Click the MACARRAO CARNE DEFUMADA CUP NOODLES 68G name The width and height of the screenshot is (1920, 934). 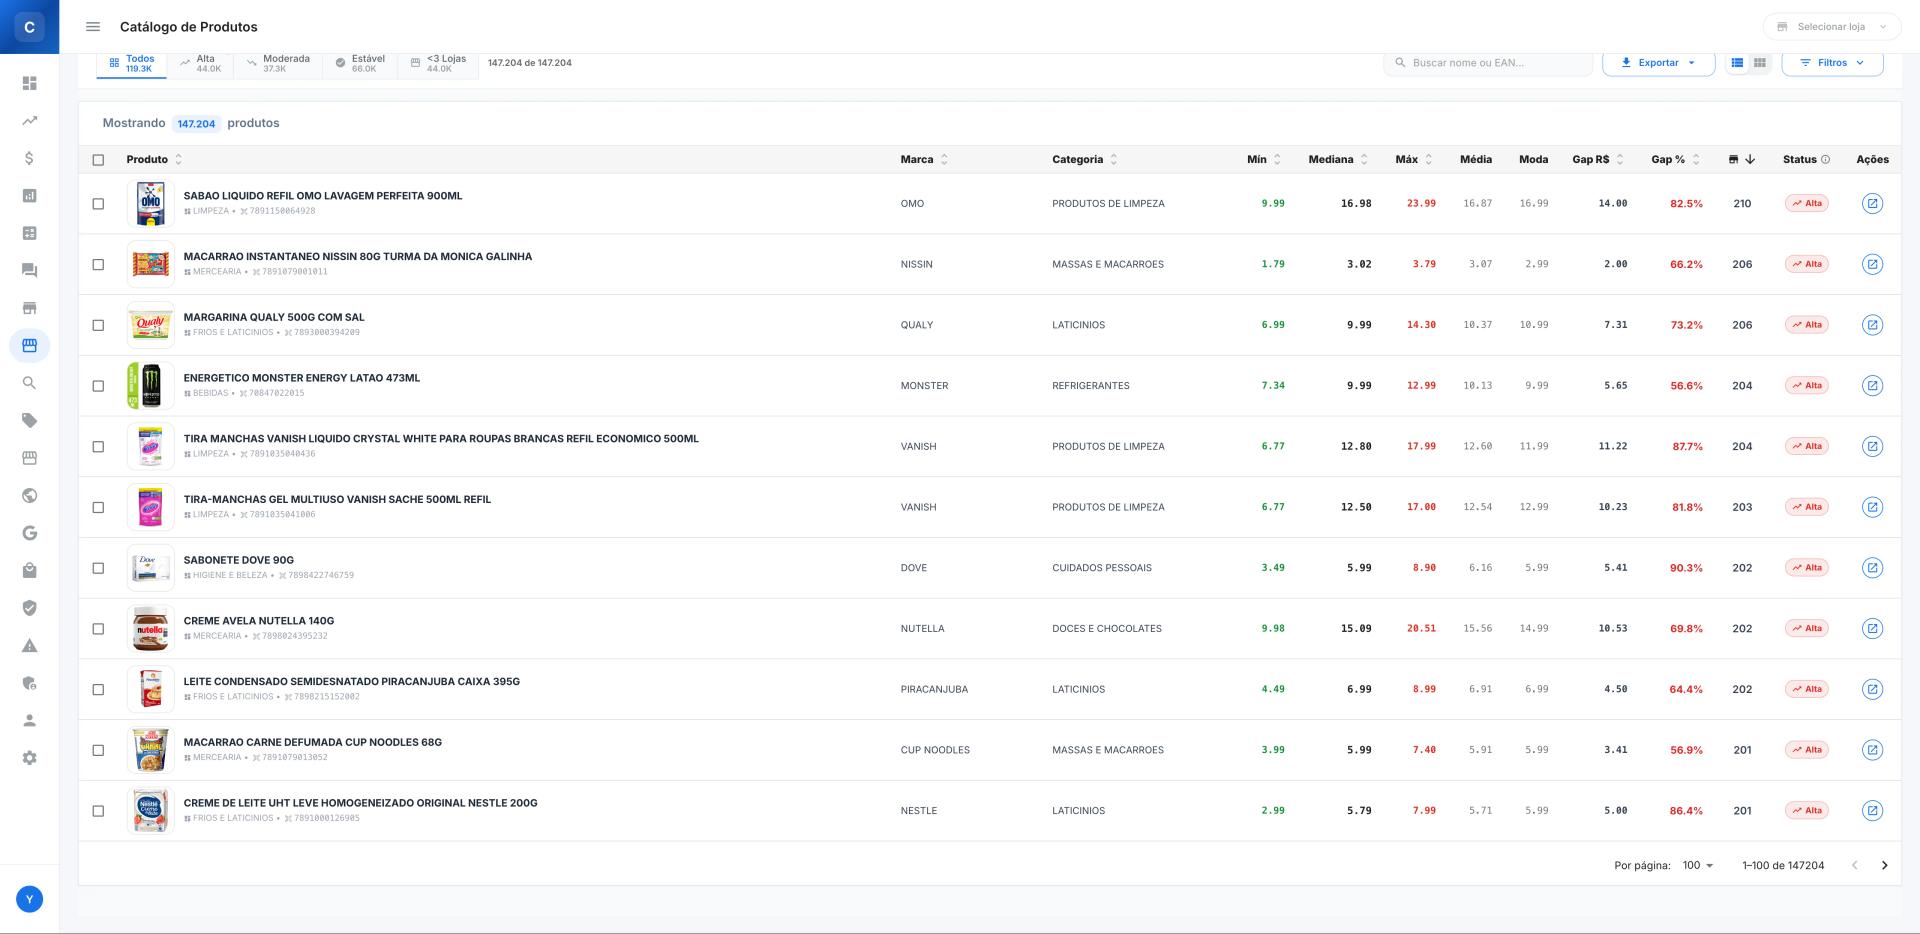pyautogui.click(x=313, y=742)
